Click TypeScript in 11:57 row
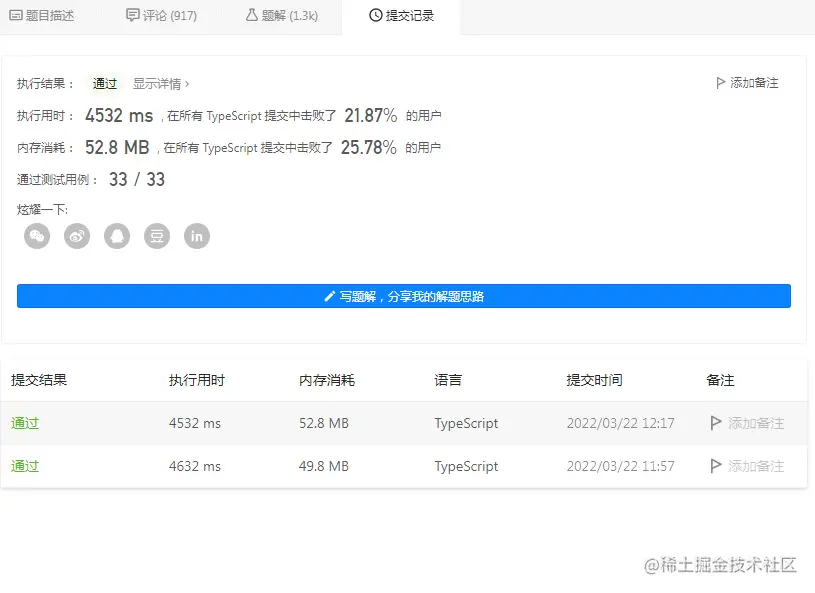Screen dimensions: 815x593 tap(466, 467)
